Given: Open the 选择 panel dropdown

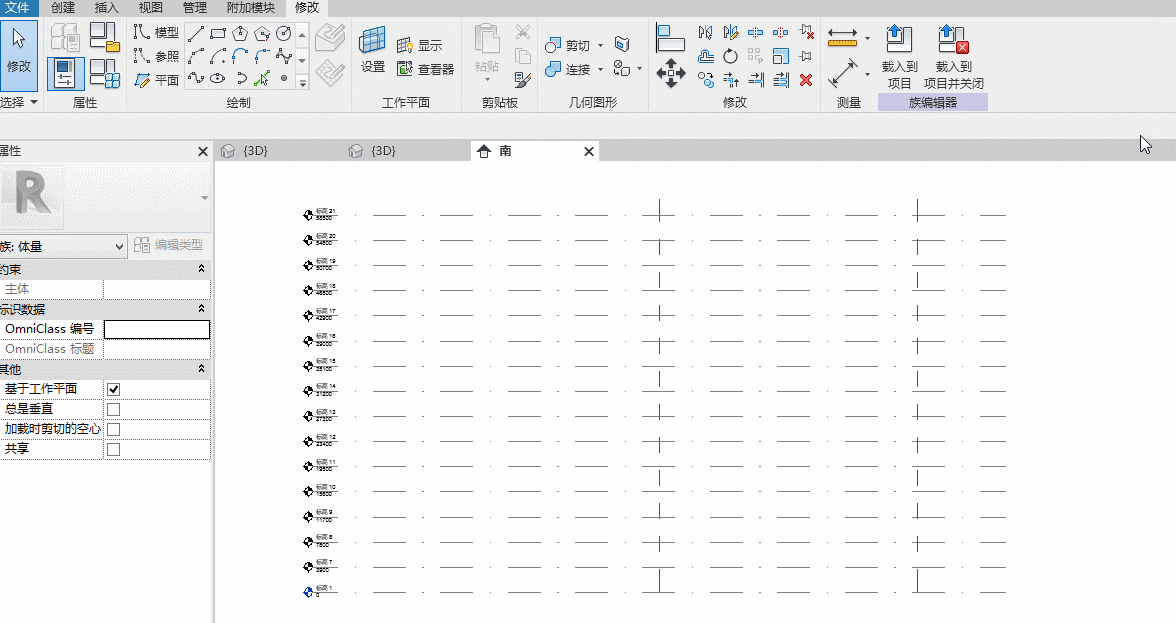Looking at the screenshot, I should (x=20, y=102).
